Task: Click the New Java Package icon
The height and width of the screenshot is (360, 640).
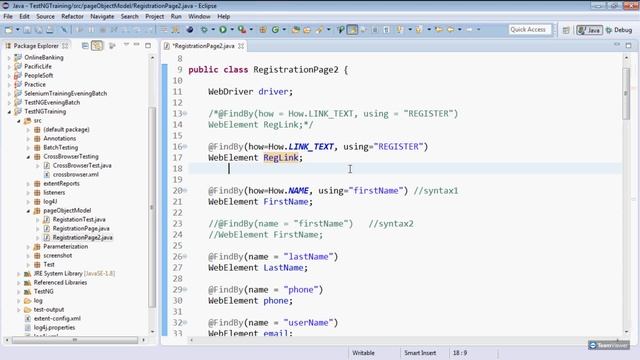Action: (263, 30)
